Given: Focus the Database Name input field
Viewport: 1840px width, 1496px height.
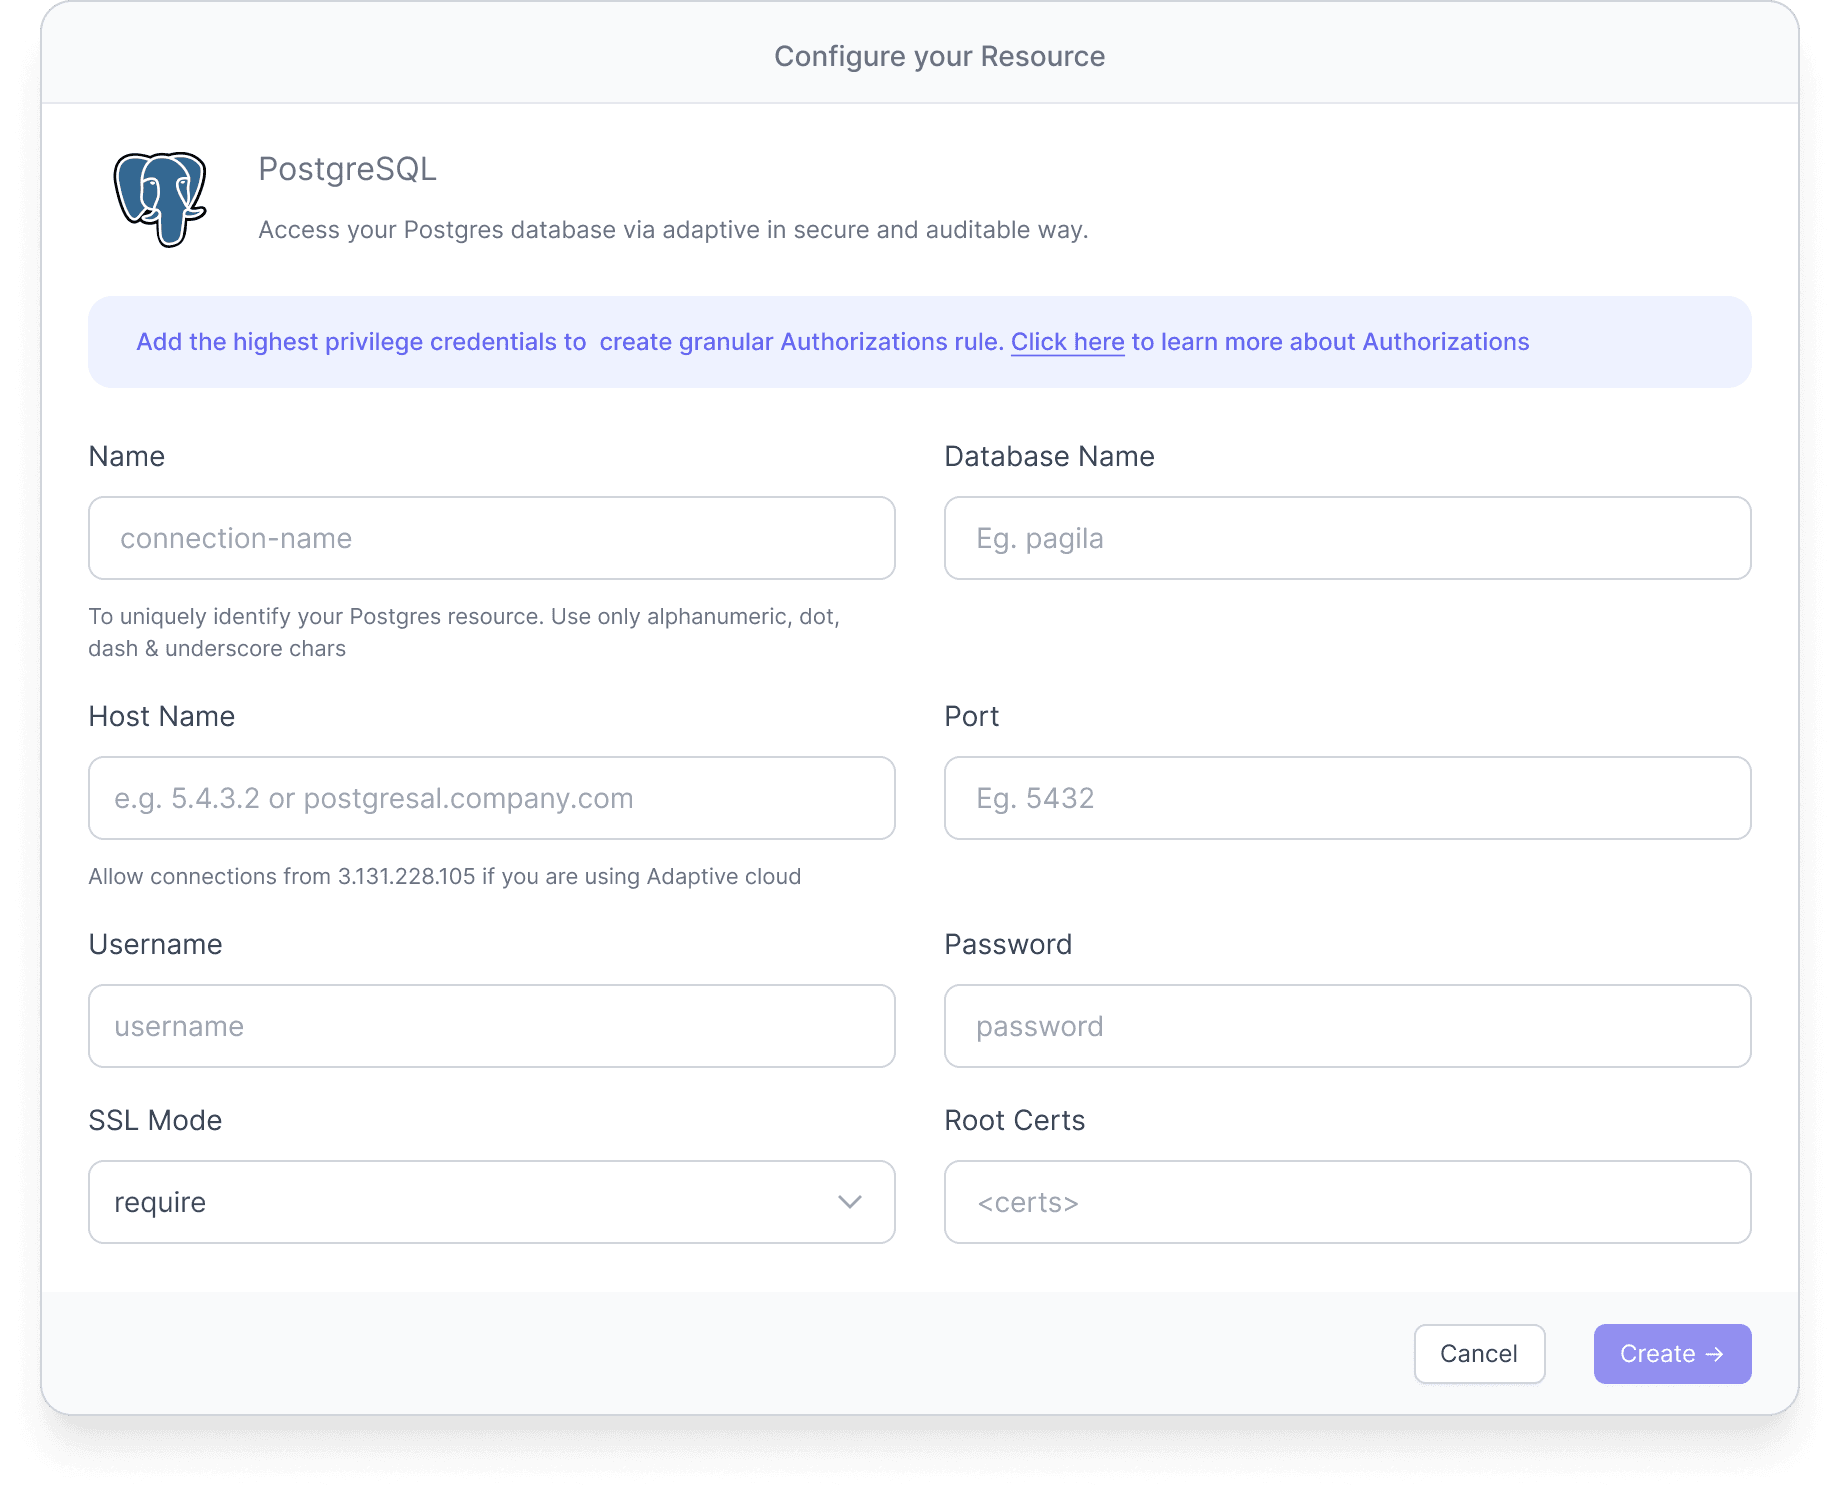Looking at the screenshot, I should coord(1347,538).
